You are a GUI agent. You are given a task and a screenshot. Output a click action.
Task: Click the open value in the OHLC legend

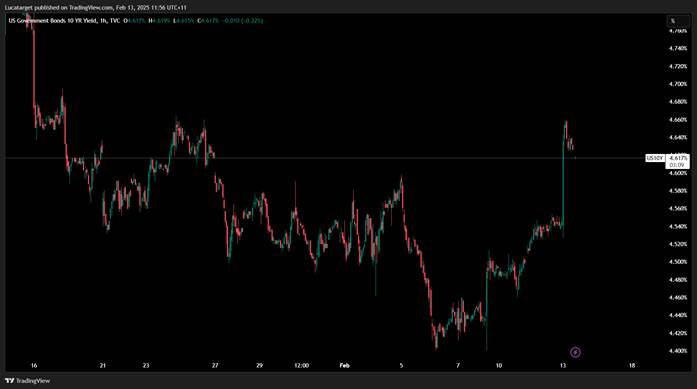(135, 20)
